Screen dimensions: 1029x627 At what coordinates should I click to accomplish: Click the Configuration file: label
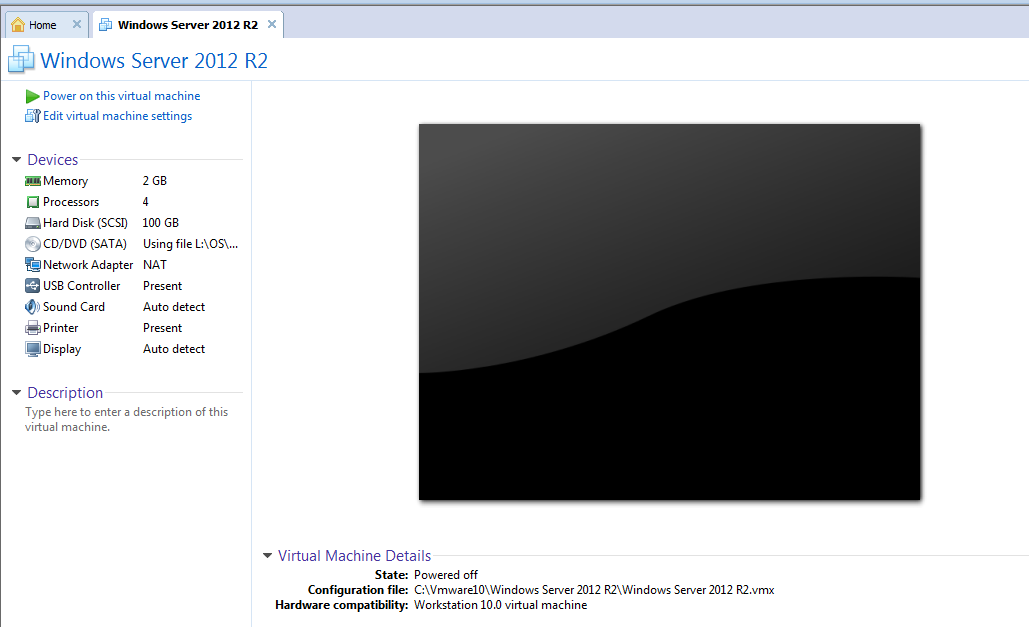tap(358, 590)
